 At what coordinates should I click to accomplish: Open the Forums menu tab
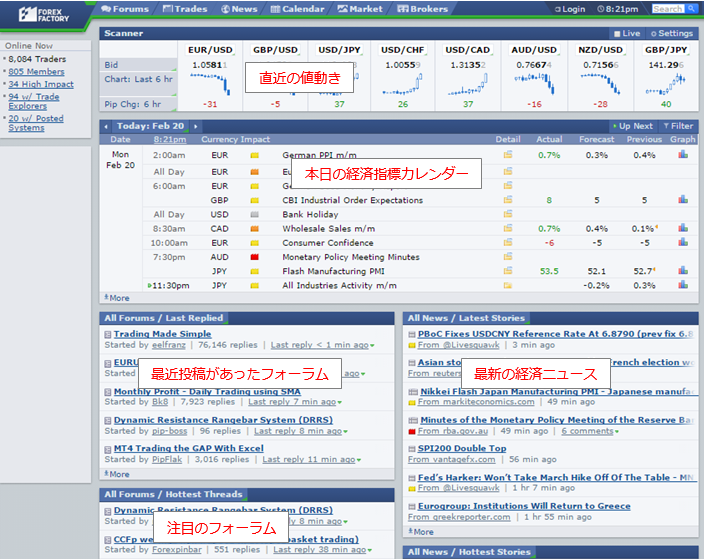(x=125, y=9)
